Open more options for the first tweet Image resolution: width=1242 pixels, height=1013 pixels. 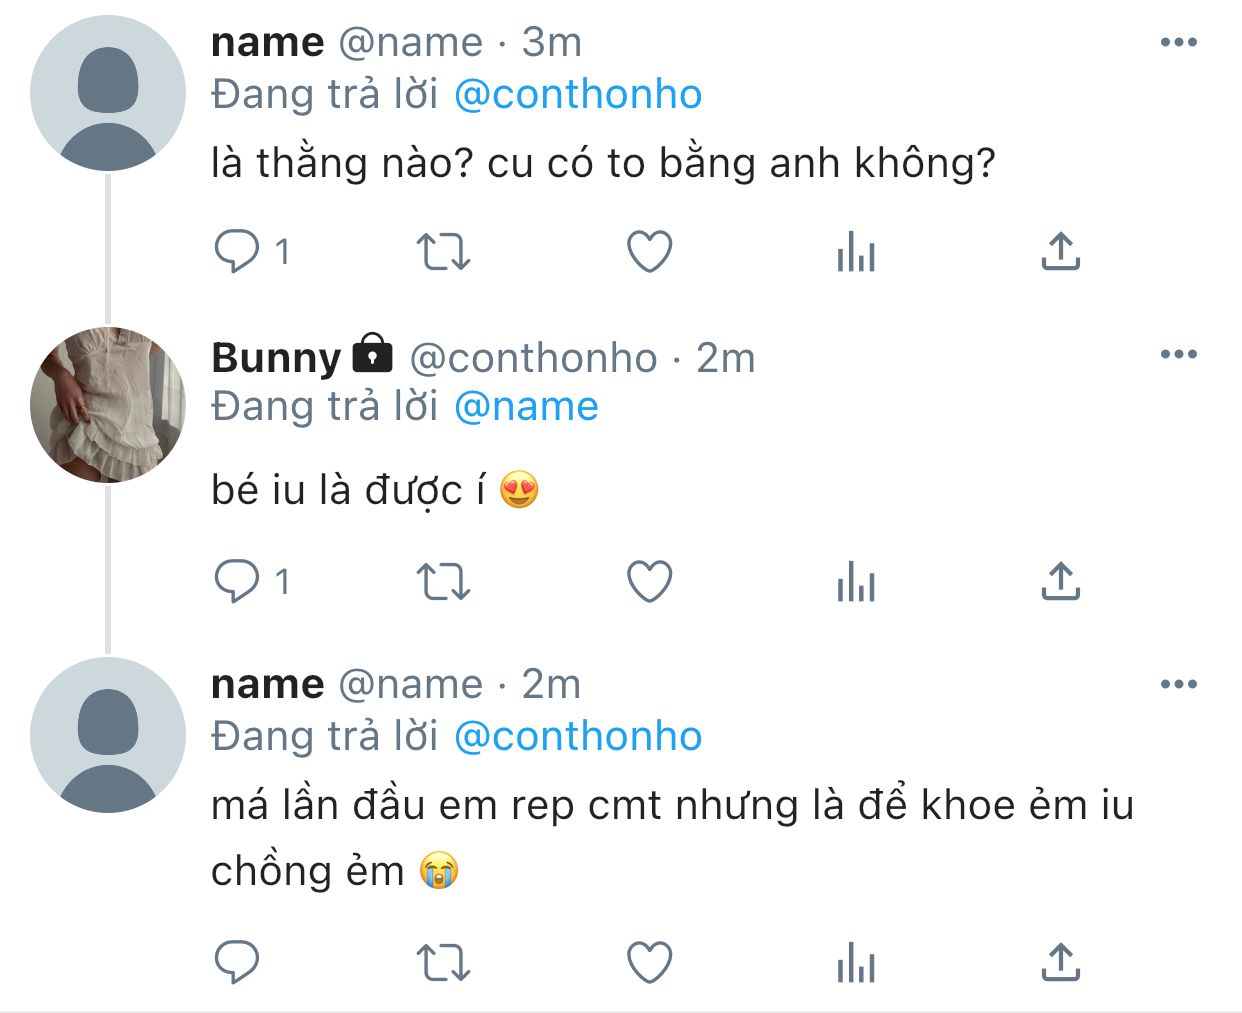[x=1178, y=42]
